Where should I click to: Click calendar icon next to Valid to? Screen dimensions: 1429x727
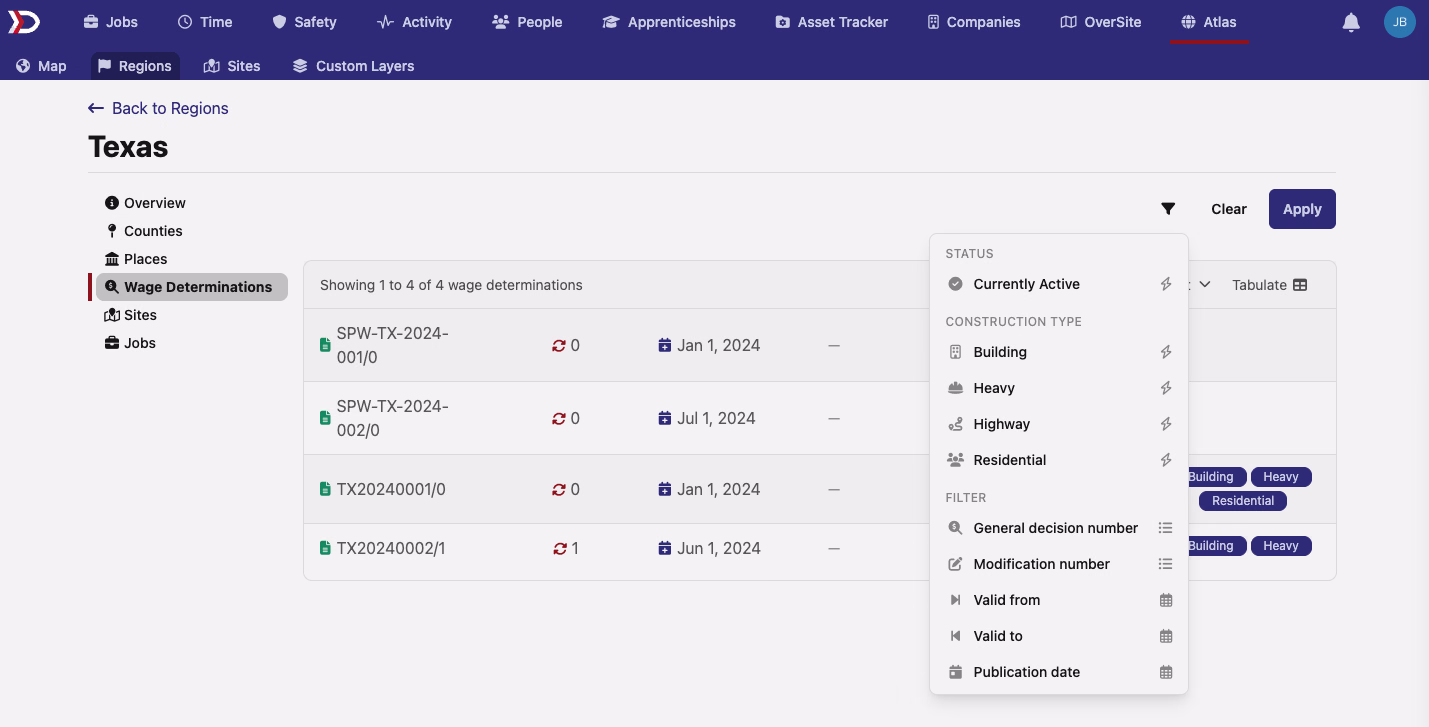pyautogui.click(x=1166, y=636)
